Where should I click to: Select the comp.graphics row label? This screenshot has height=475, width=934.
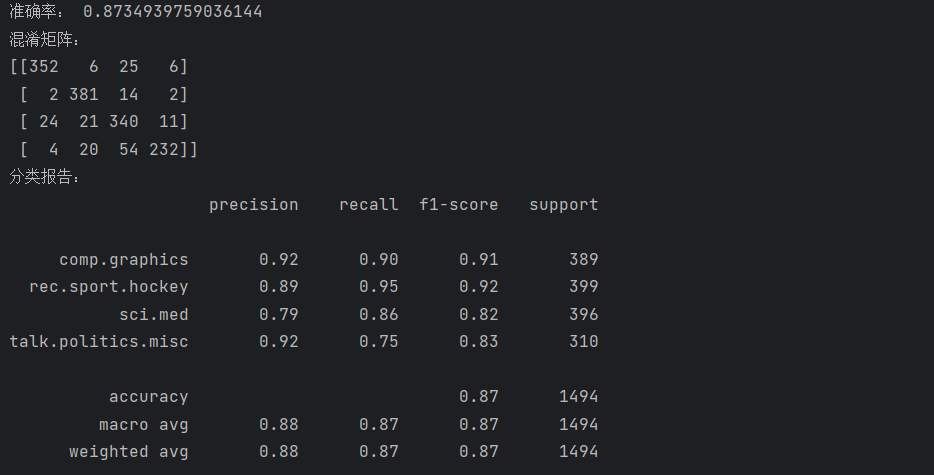(x=124, y=260)
